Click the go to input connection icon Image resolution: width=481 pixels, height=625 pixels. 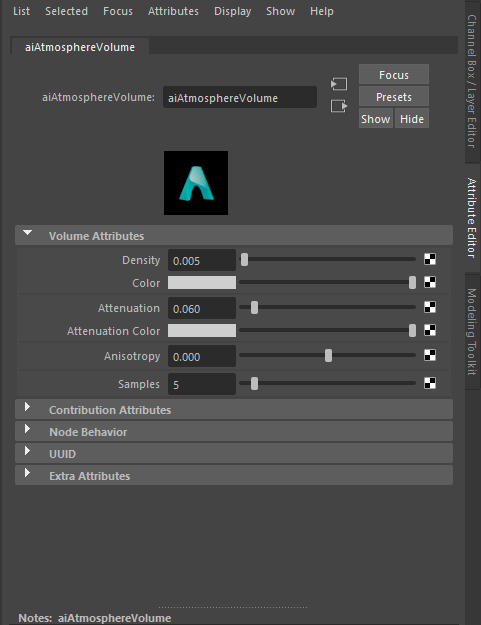coord(339,84)
